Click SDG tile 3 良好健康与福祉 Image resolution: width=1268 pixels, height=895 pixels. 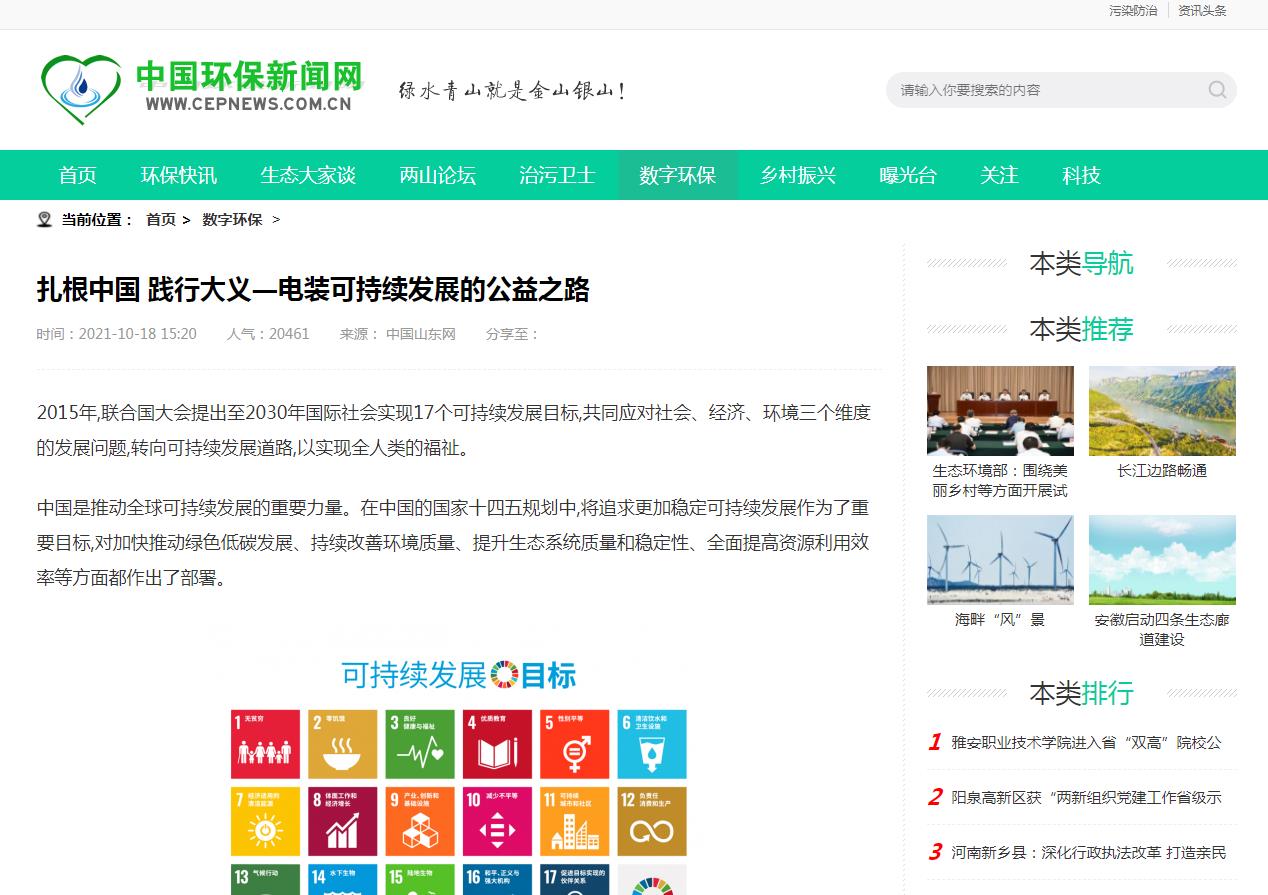coord(420,744)
